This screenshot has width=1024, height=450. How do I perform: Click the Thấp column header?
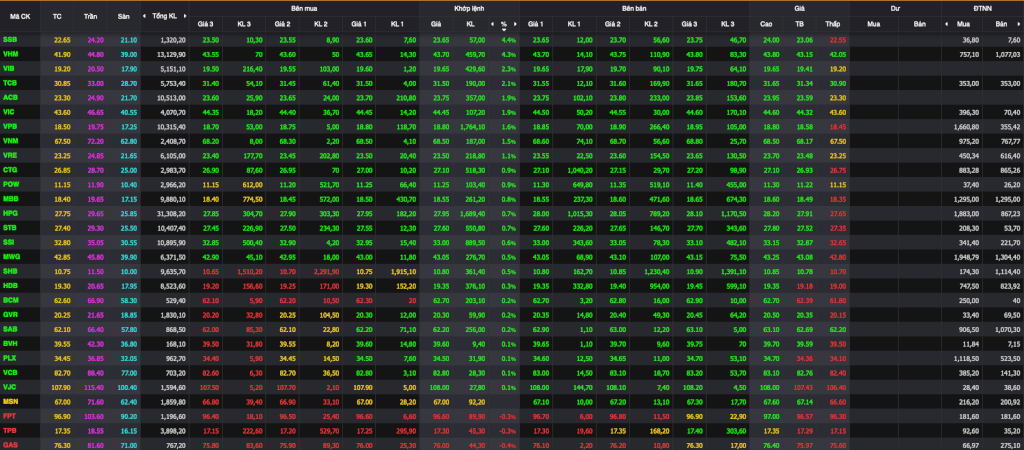(832, 25)
